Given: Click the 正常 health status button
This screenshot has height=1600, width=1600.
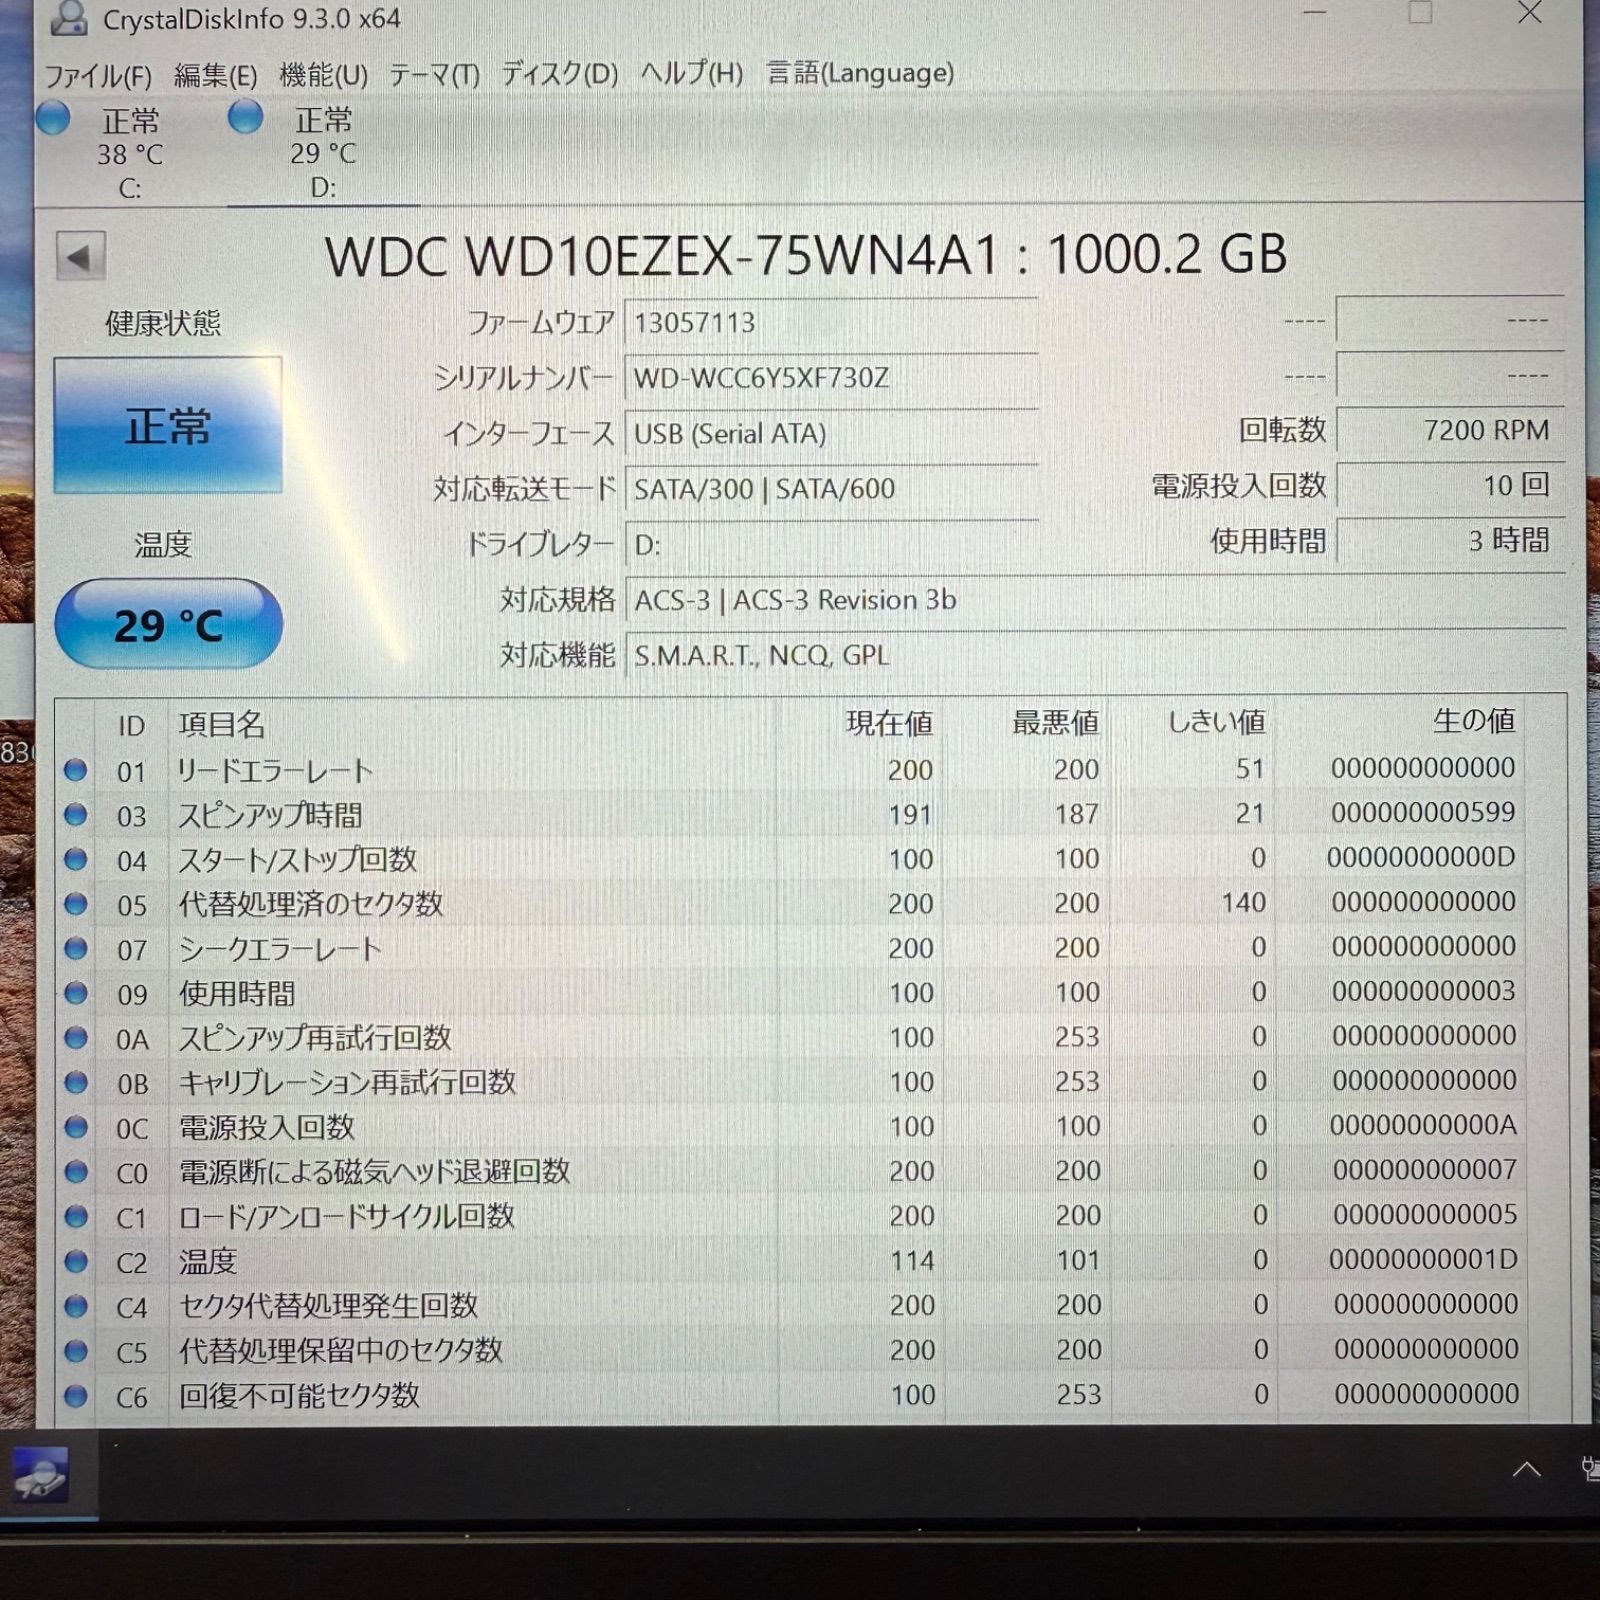Looking at the screenshot, I should click(x=168, y=425).
